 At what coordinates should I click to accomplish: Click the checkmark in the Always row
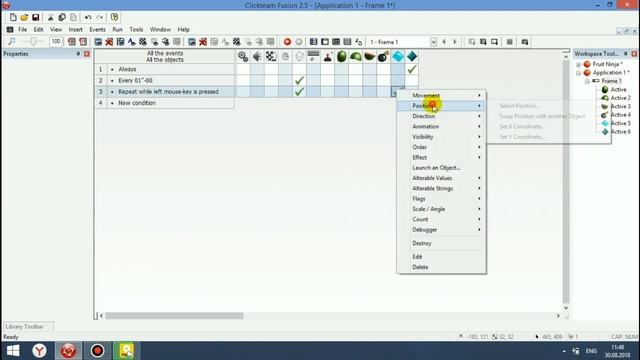click(412, 69)
